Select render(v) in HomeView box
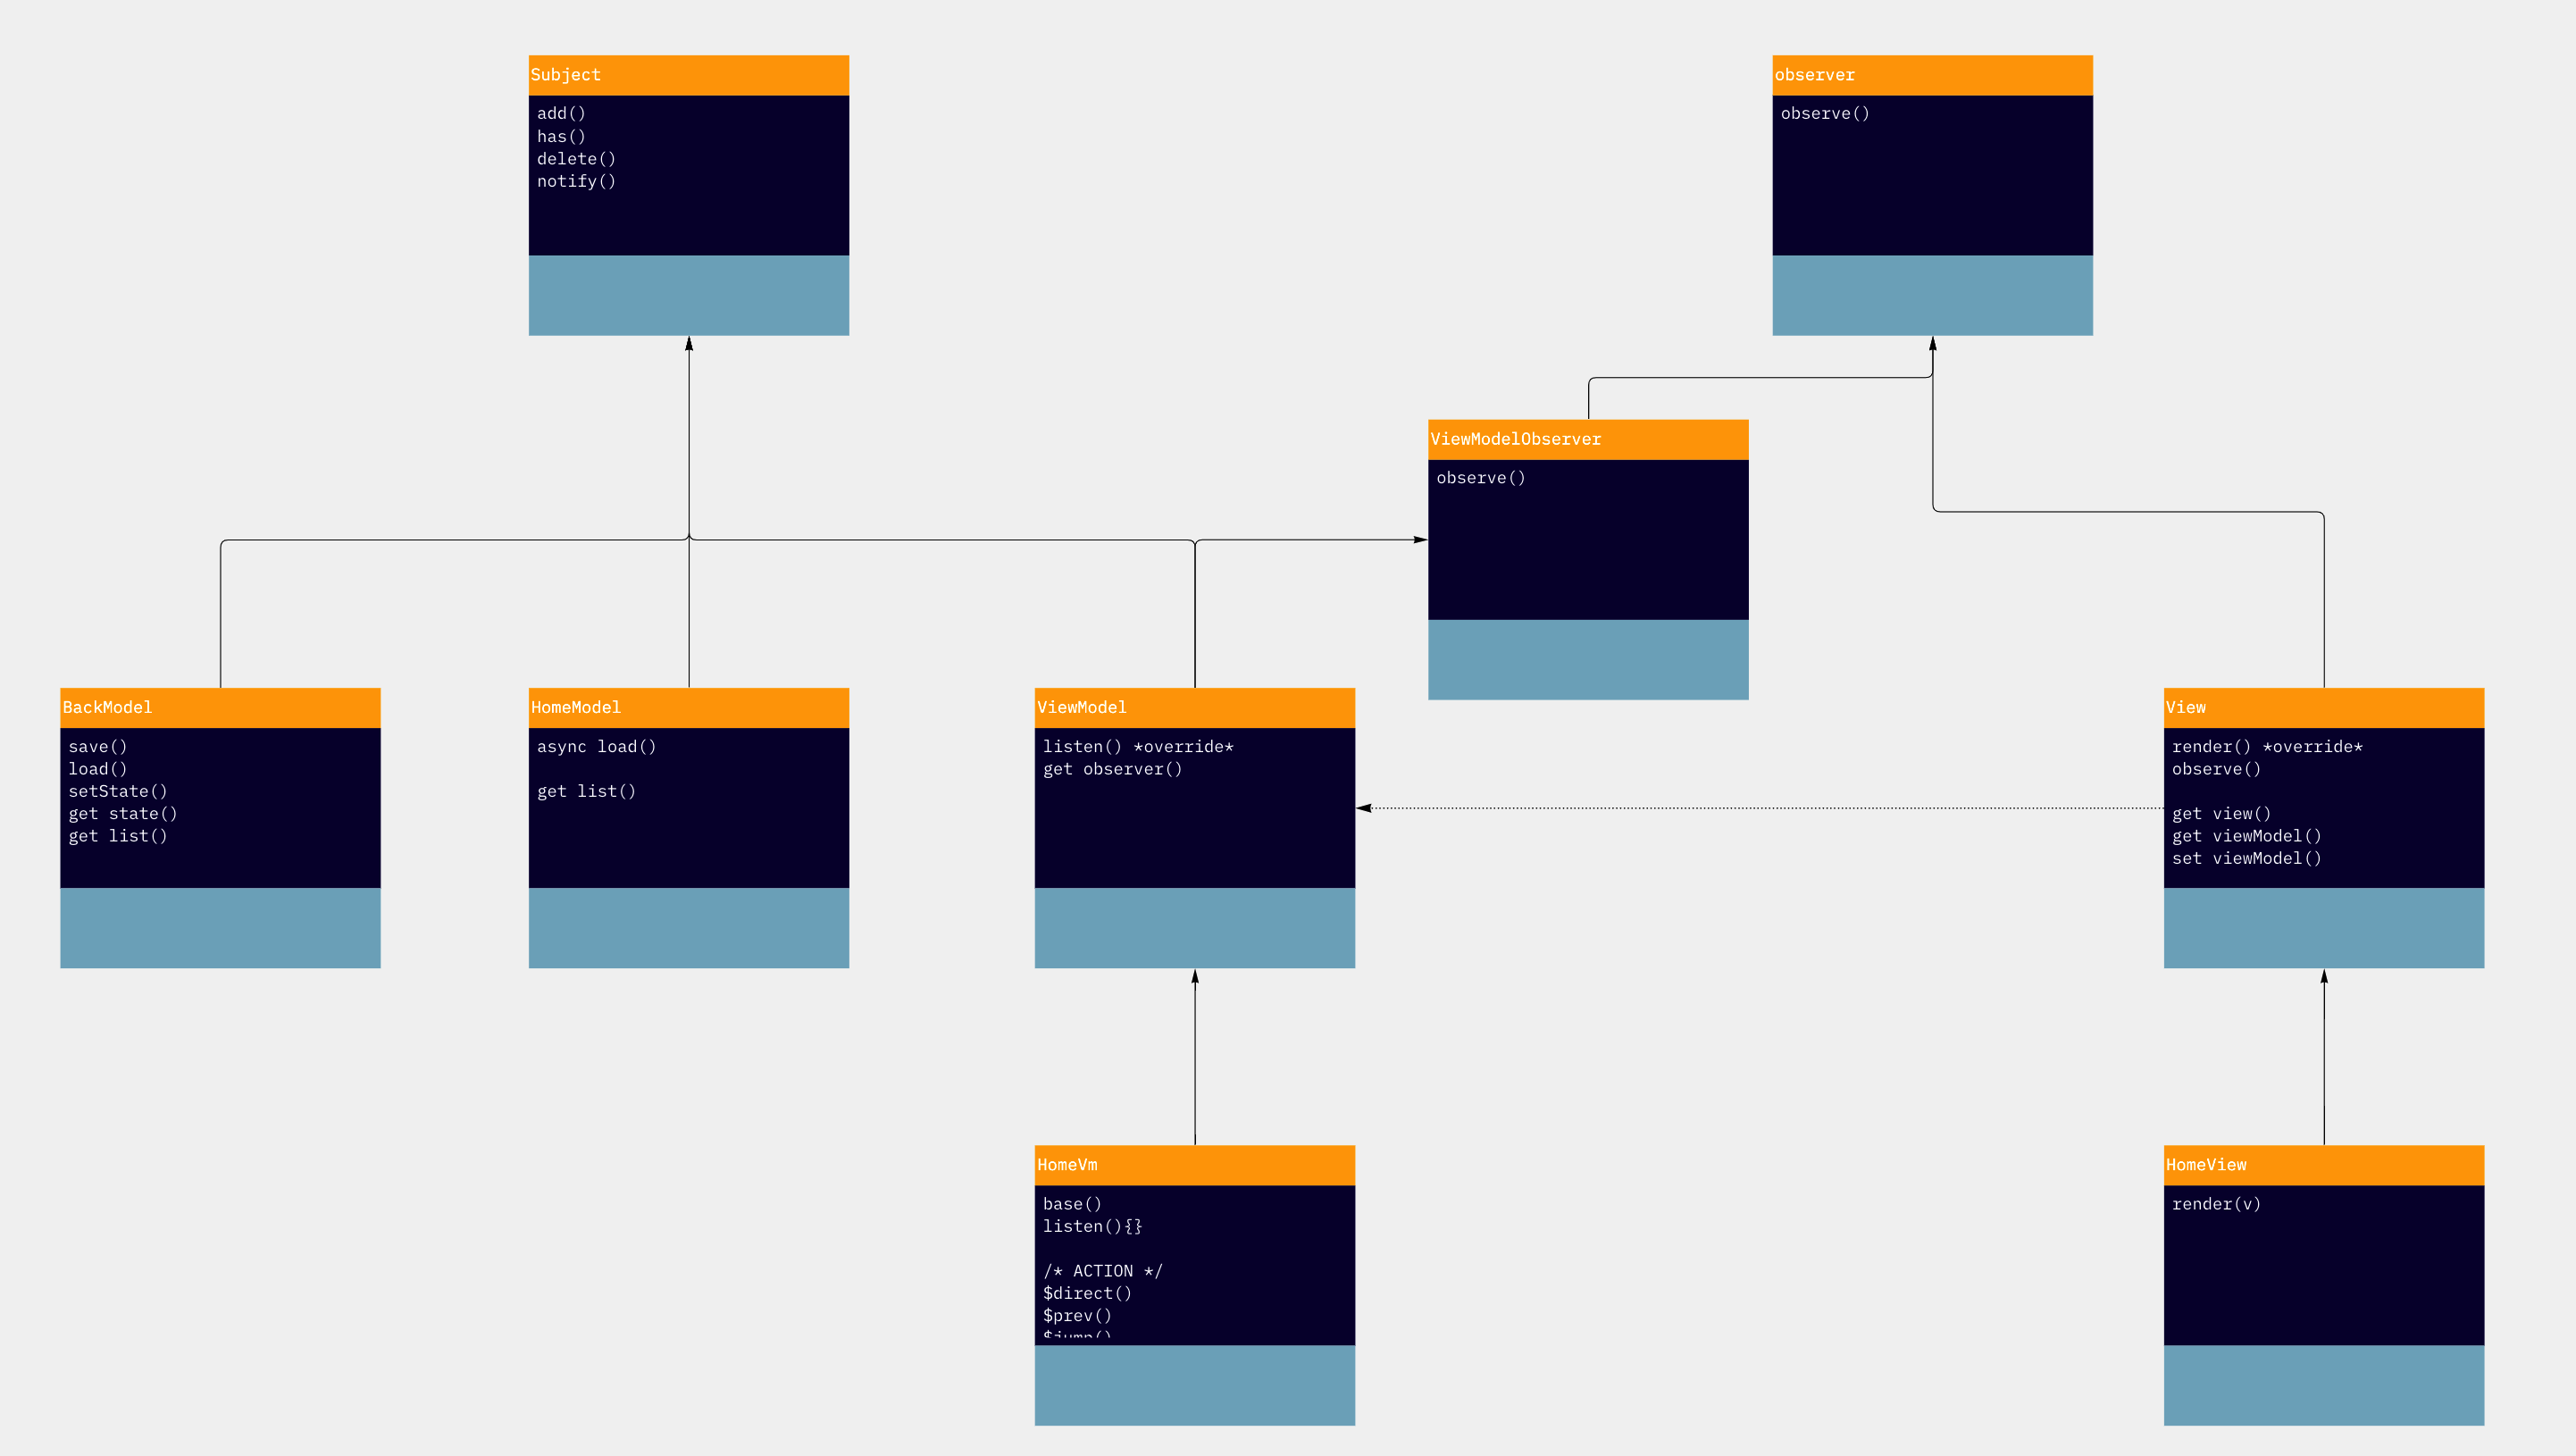 pos(2216,1204)
